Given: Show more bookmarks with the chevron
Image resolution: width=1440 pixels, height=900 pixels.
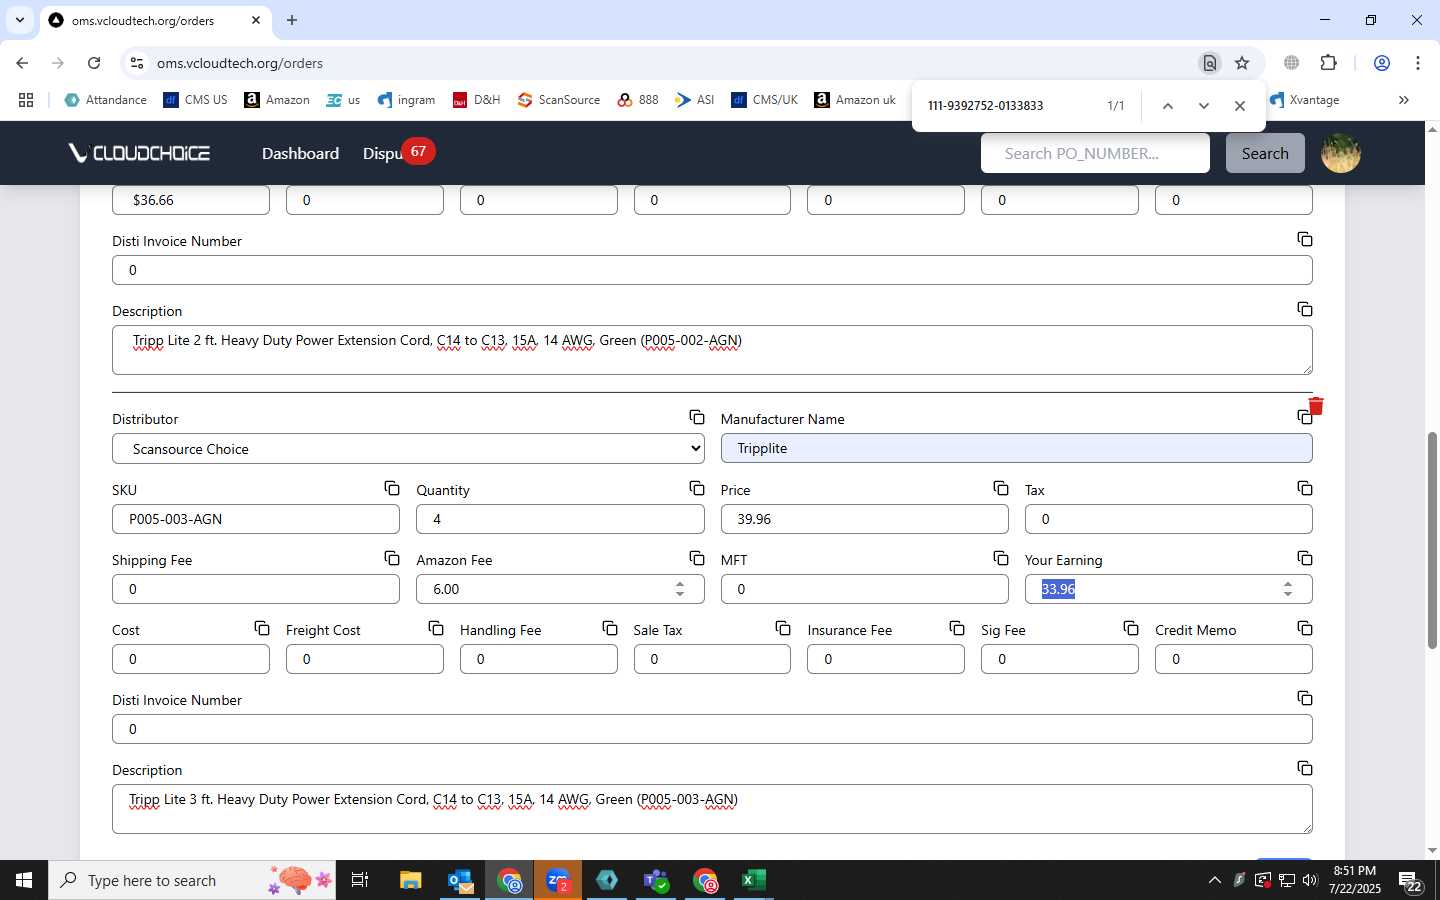Looking at the screenshot, I should [1404, 100].
